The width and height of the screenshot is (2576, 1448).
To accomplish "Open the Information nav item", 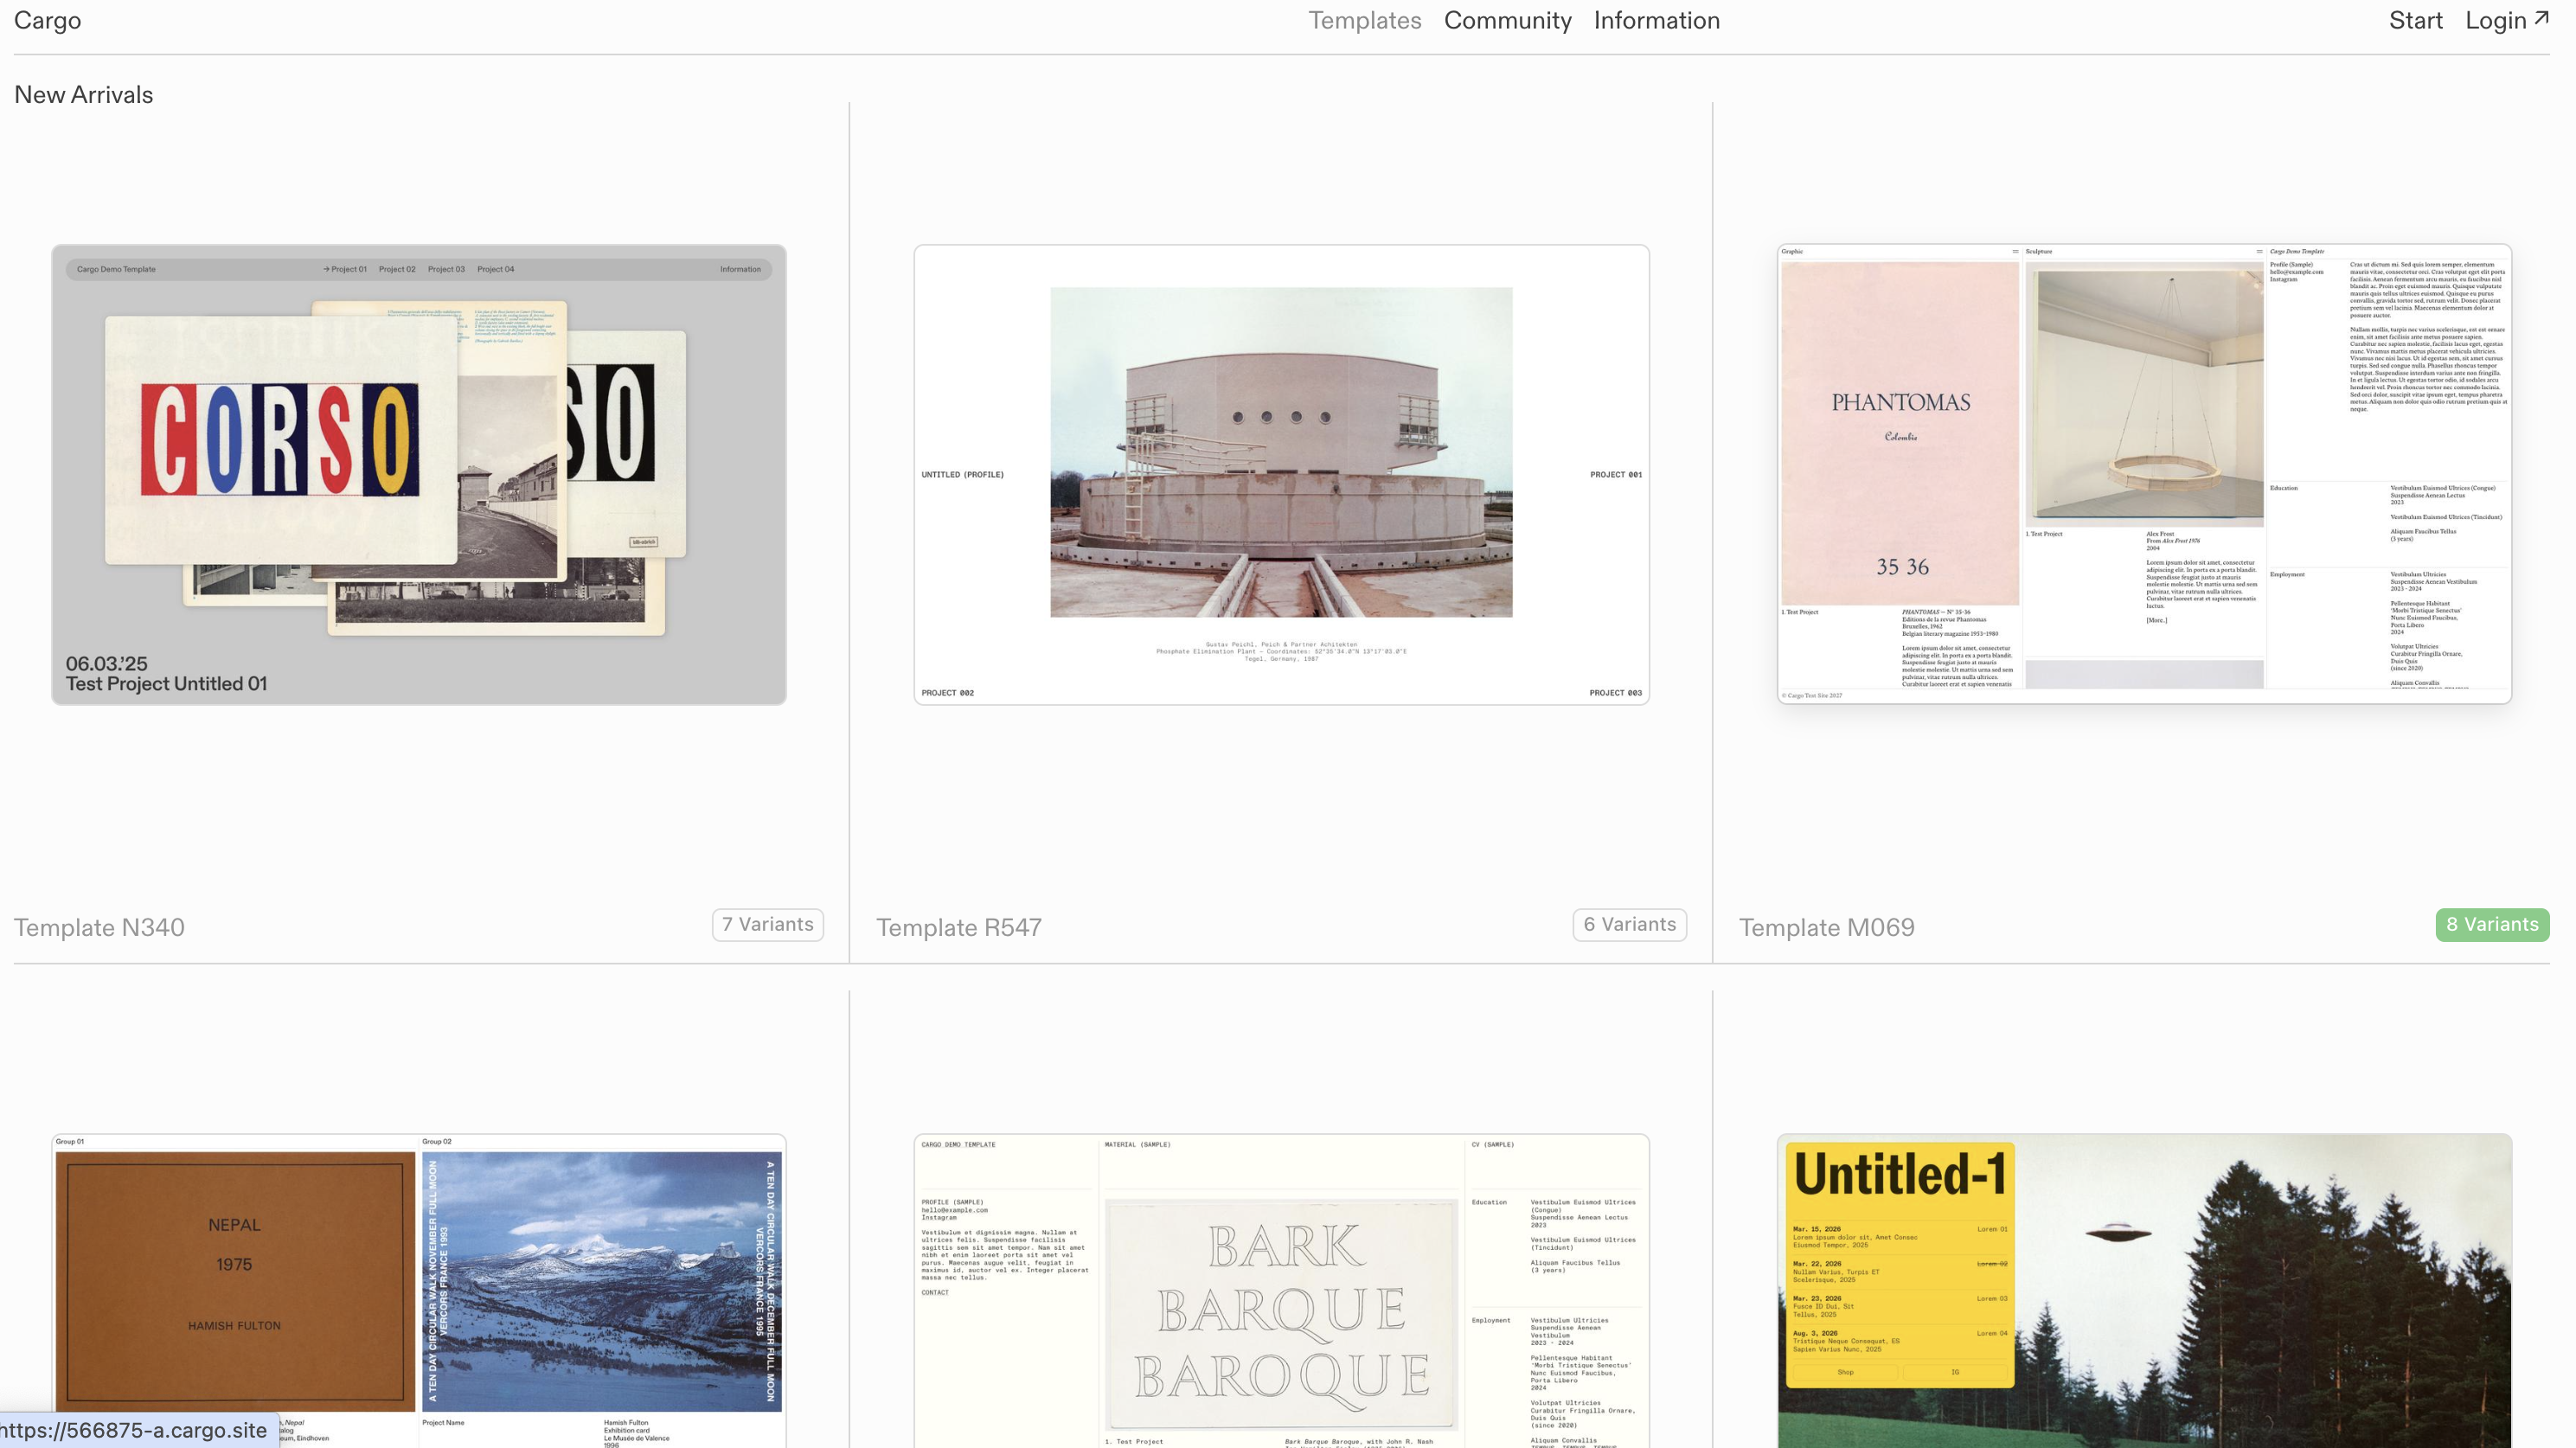I will point(1656,21).
